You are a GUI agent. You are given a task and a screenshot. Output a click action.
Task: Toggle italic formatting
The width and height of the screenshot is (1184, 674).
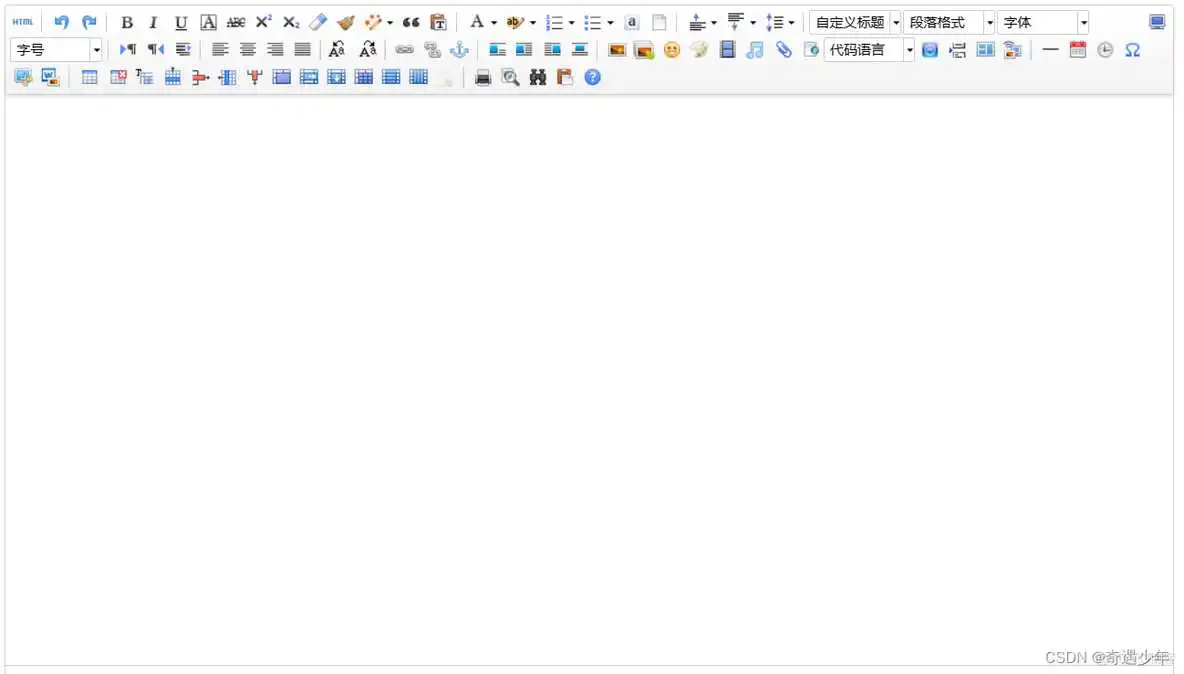pyautogui.click(x=153, y=22)
